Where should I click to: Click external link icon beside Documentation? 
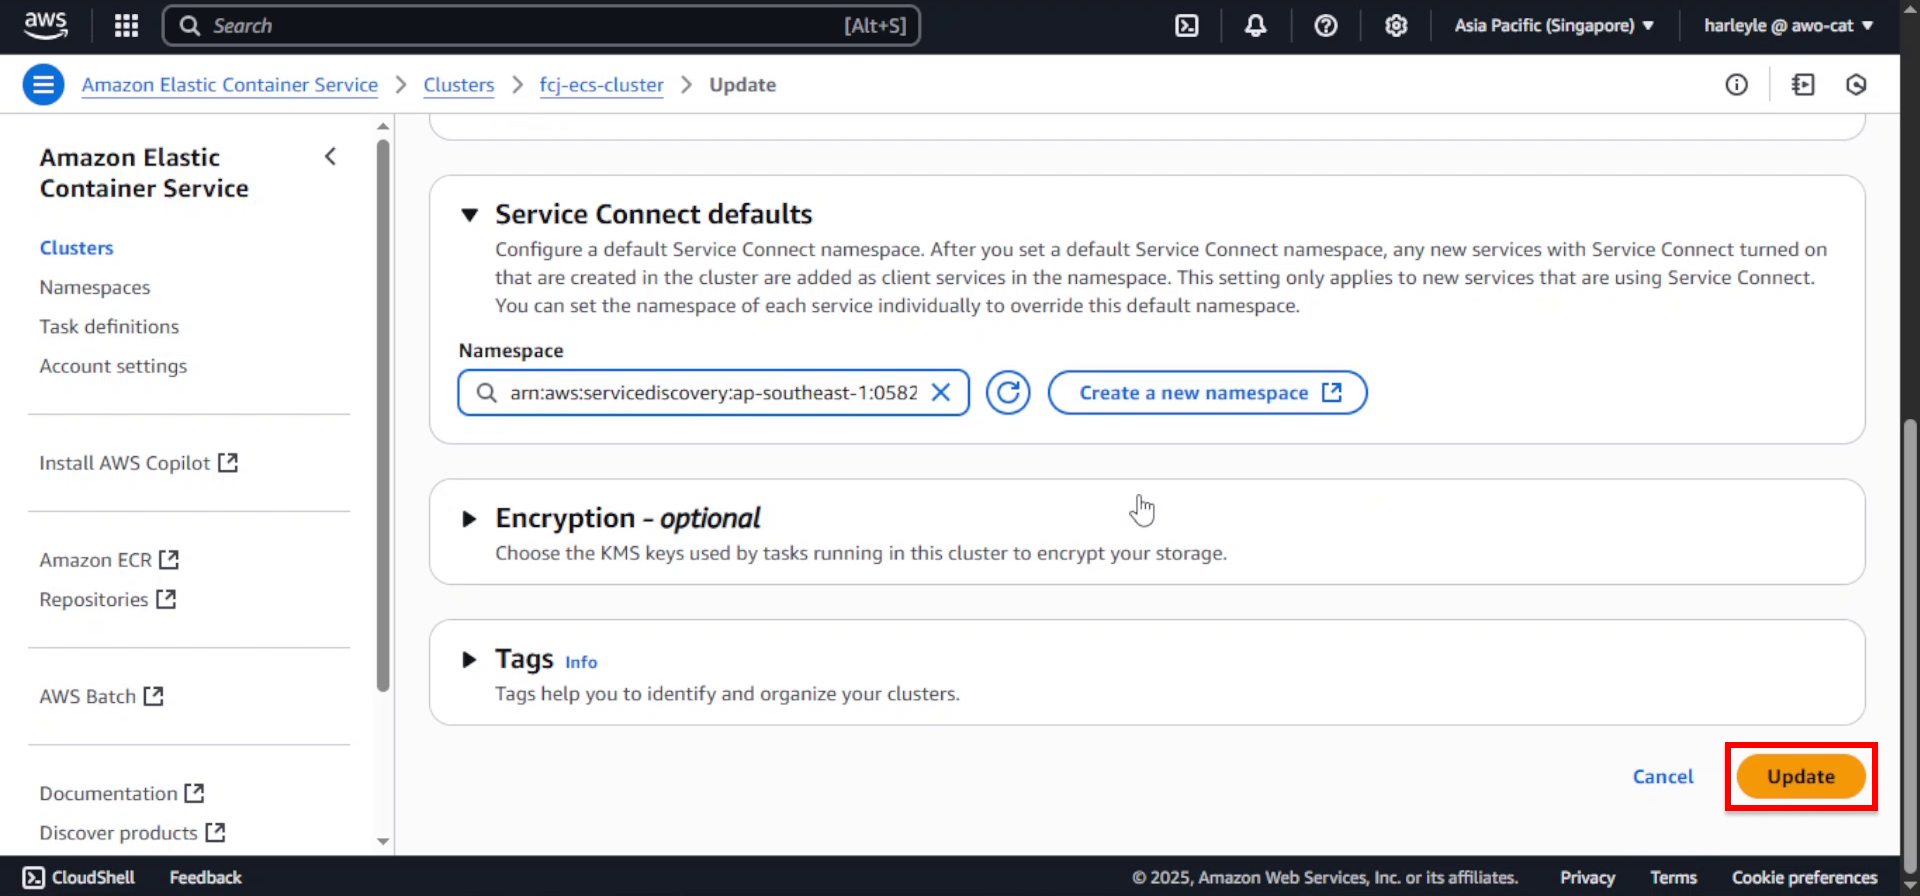pyautogui.click(x=194, y=793)
